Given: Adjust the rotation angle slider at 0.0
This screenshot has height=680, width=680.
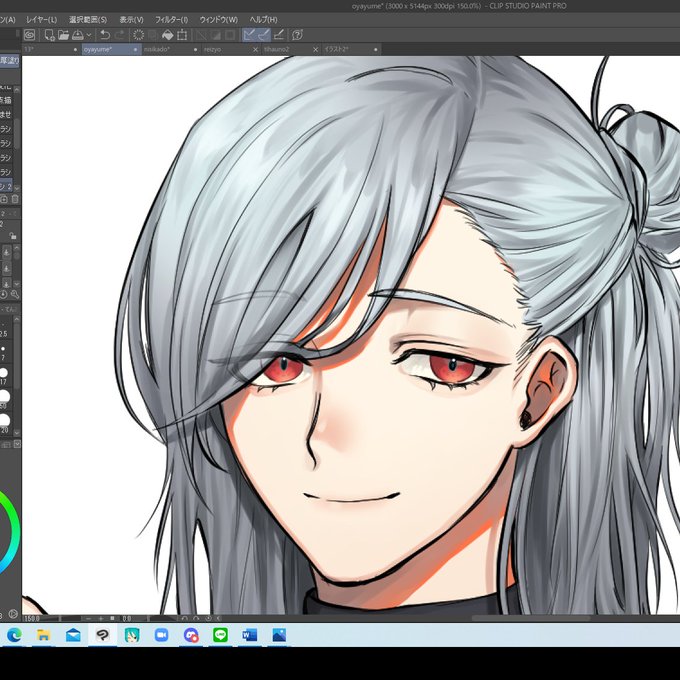Looking at the screenshot, I should (x=147, y=619).
